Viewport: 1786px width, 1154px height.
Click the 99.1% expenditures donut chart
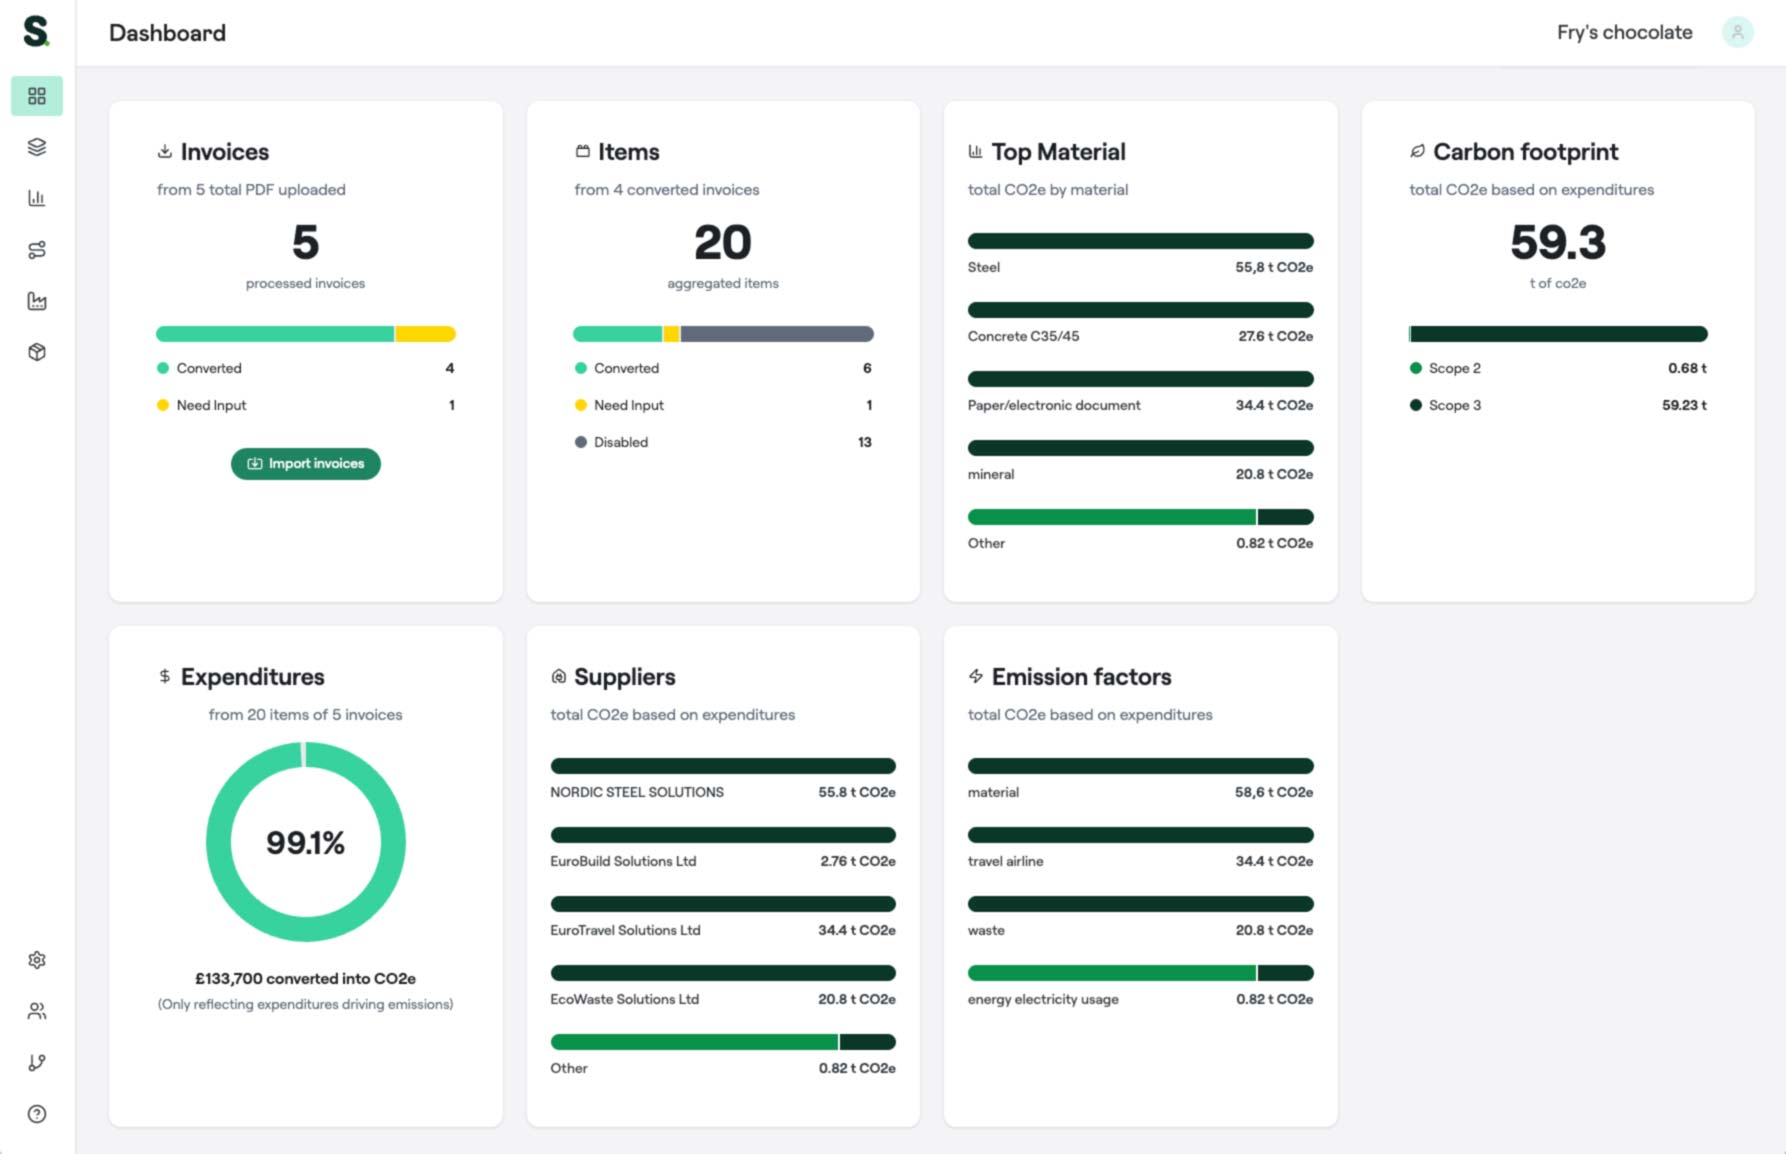(306, 841)
